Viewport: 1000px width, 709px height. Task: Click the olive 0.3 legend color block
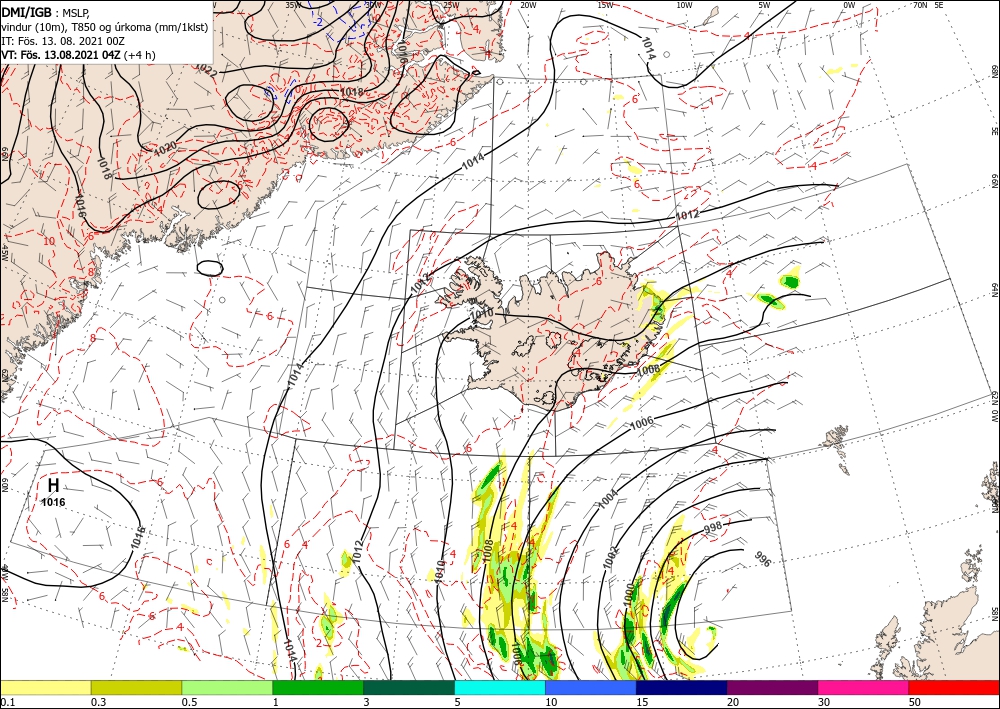(x=136, y=687)
